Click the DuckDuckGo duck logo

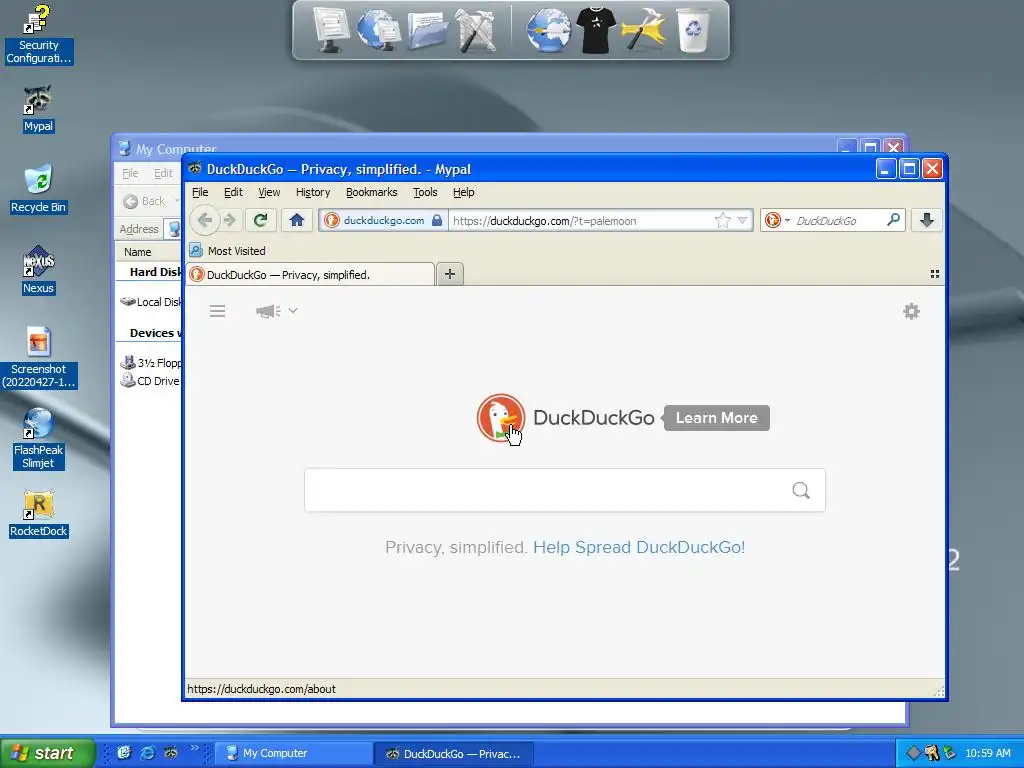point(500,418)
